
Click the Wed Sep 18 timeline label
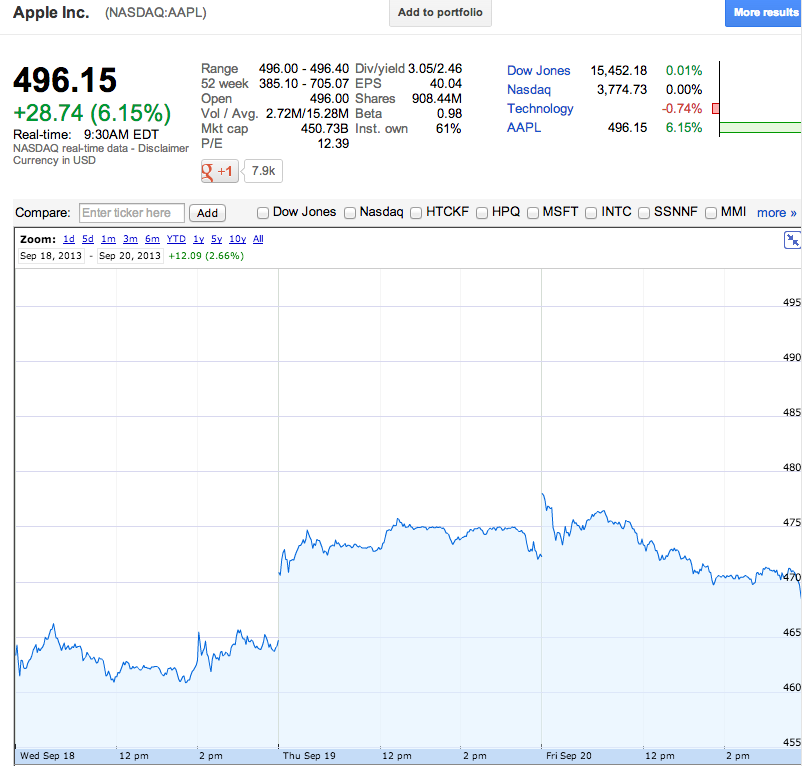pos(47,756)
